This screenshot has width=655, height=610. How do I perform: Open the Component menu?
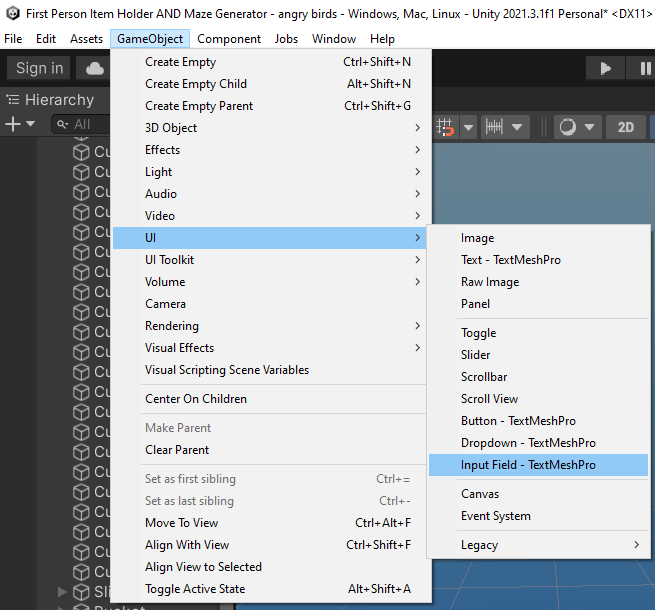click(229, 39)
